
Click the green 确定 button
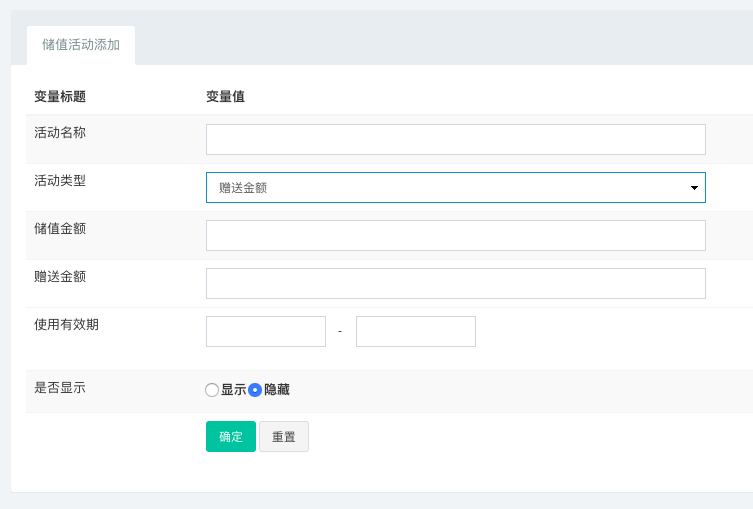click(x=231, y=436)
